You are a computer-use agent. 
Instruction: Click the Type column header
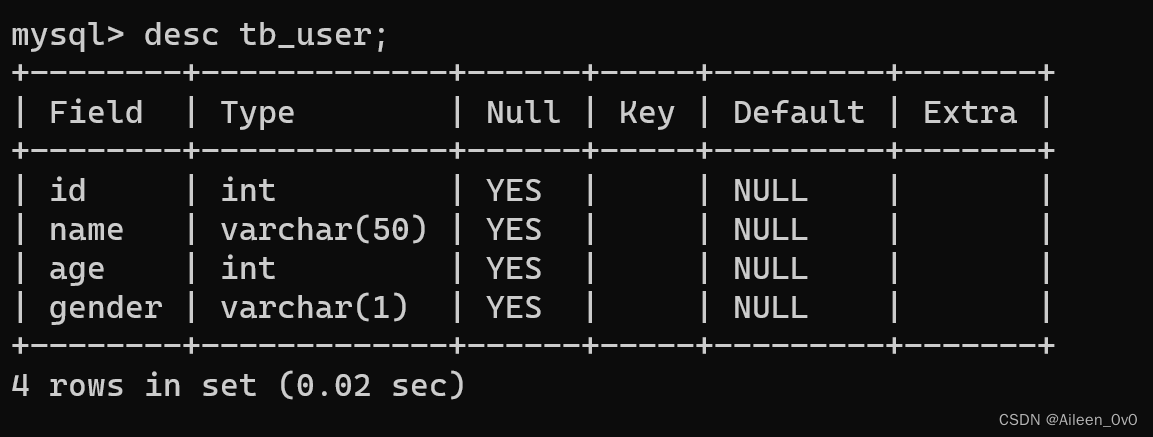point(257,112)
